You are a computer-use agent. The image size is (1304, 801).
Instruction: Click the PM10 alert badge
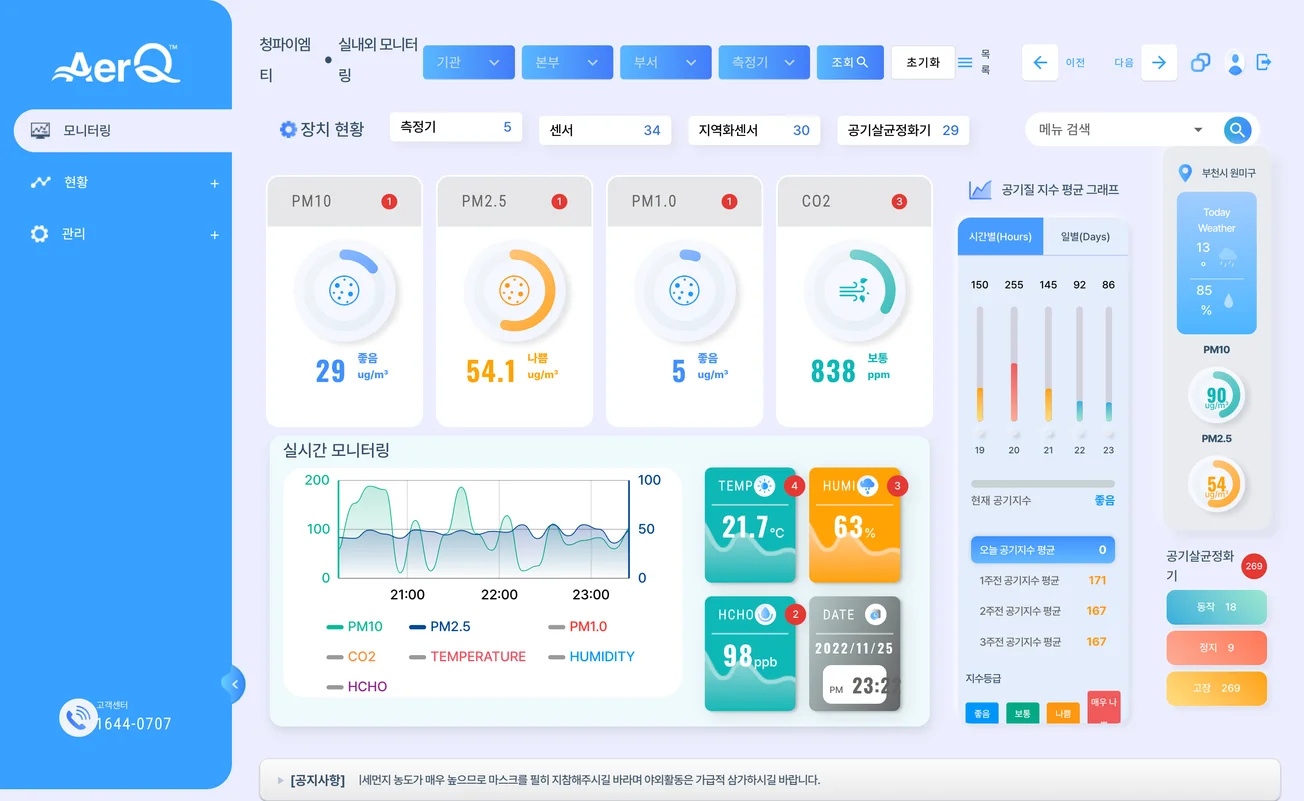[x=389, y=201]
